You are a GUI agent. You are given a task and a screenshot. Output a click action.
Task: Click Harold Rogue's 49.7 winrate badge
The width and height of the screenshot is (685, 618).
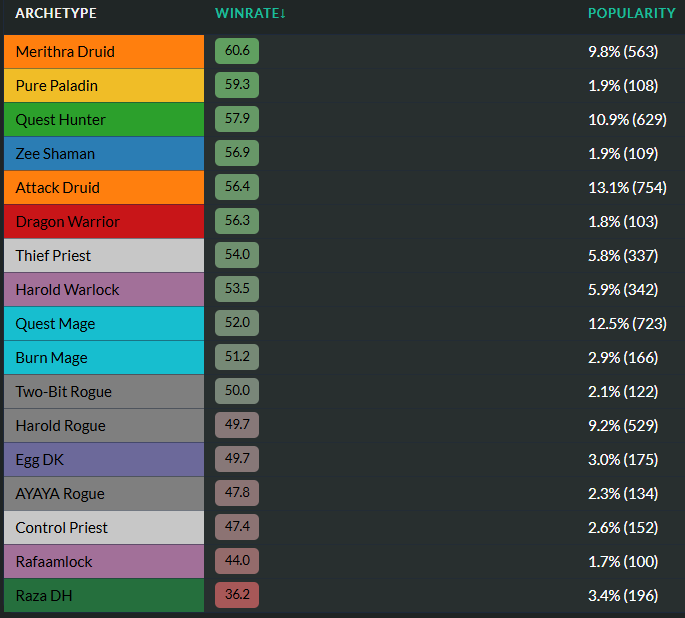pyautogui.click(x=237, y=425)
